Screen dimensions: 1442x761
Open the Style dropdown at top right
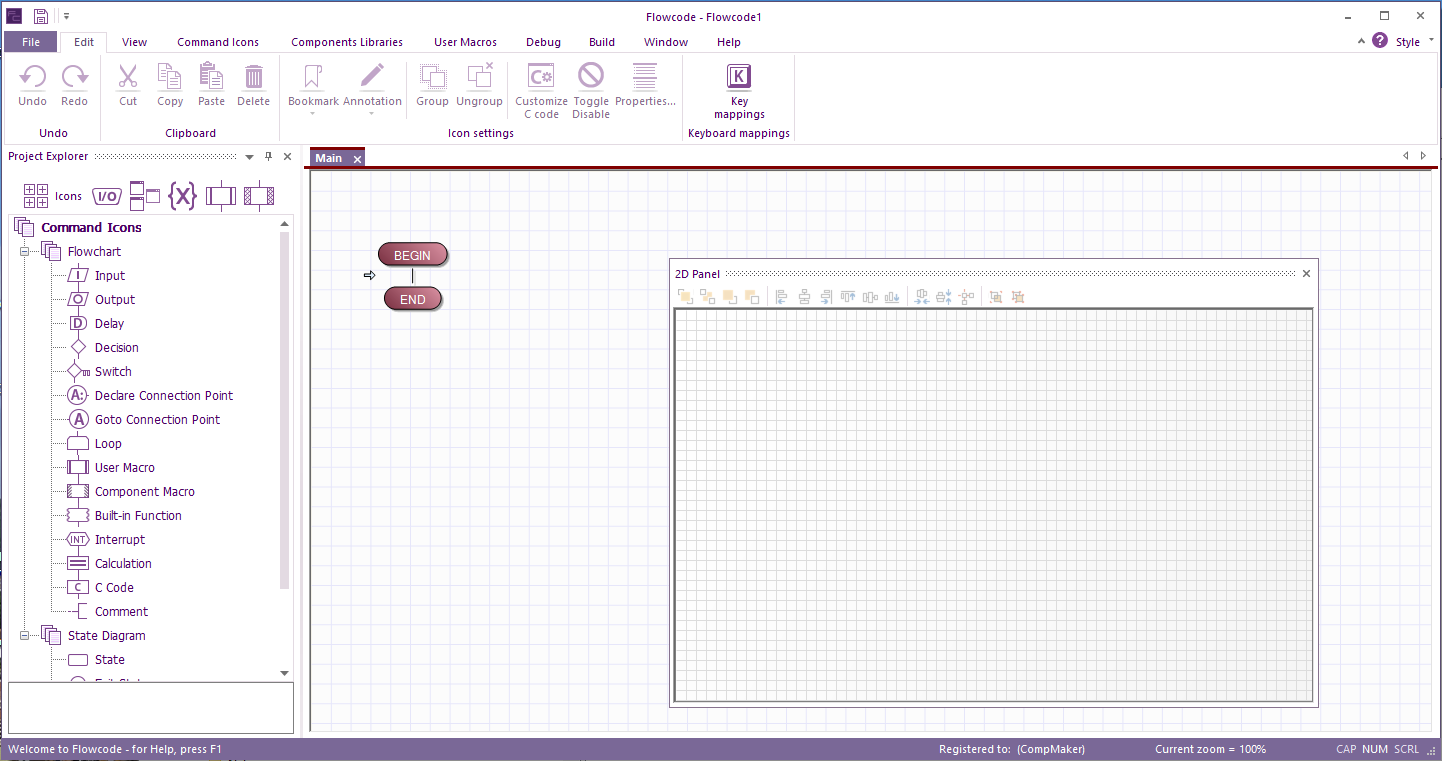click(1412, 42)
